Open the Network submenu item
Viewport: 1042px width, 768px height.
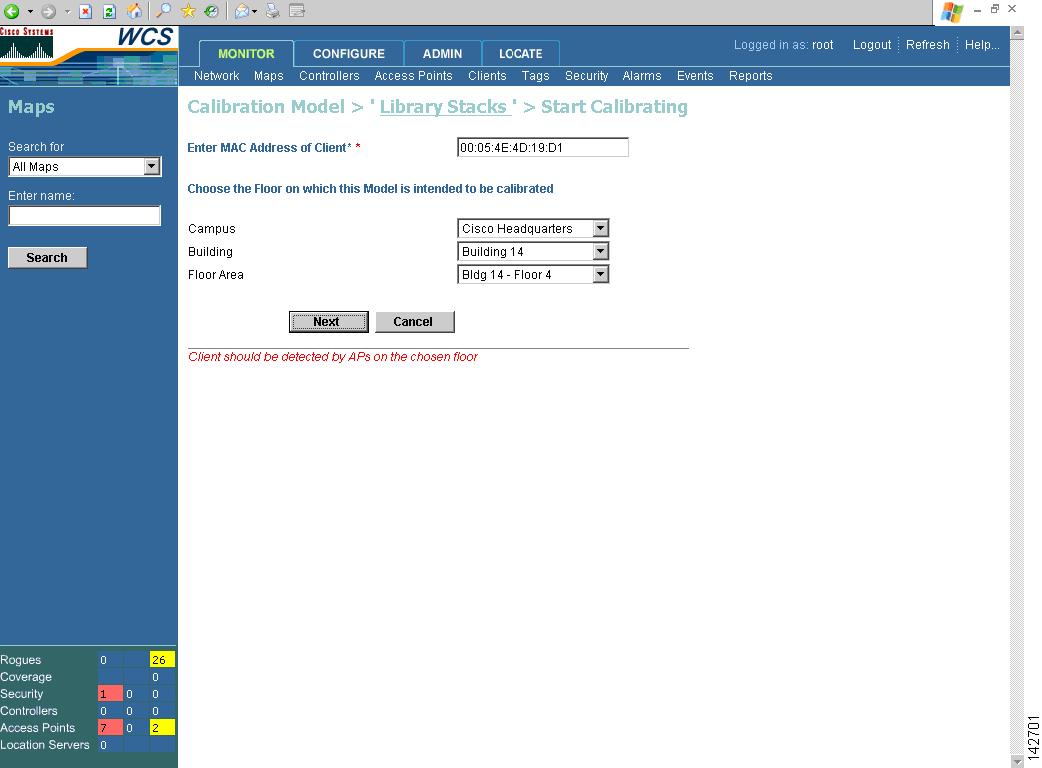(217, 76)
